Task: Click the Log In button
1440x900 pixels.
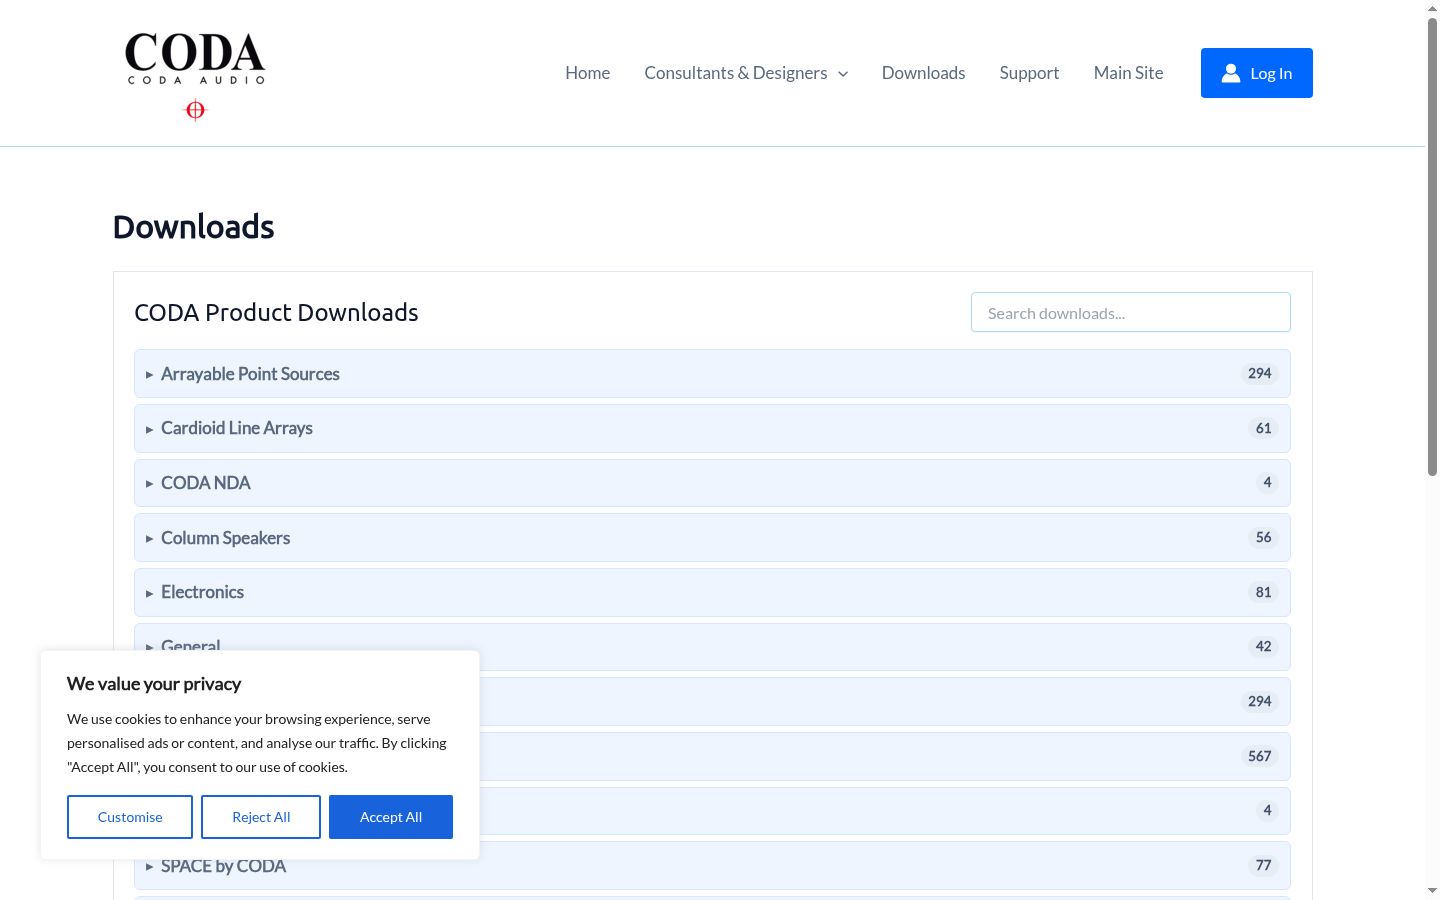Action: (x=1257, y=73)
